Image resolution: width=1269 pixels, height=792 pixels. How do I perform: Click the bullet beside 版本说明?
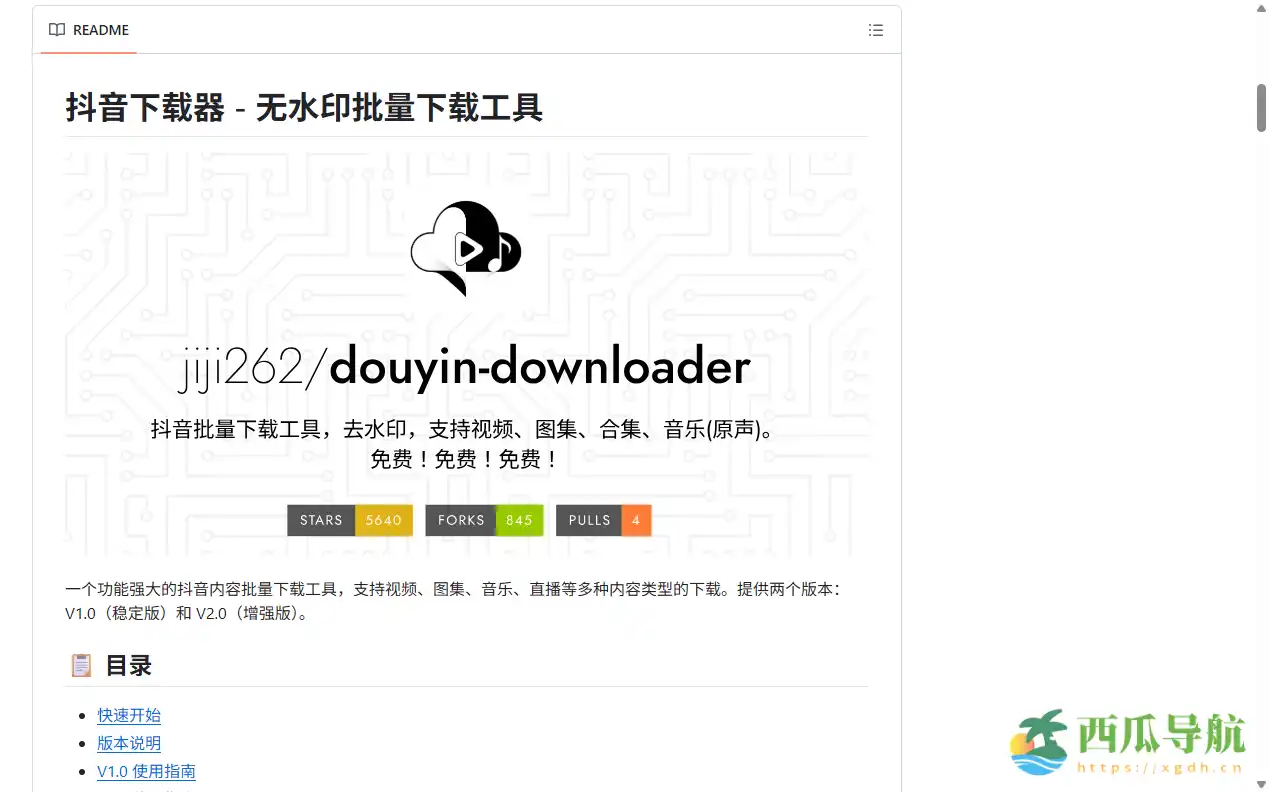[x=83, y=742]
